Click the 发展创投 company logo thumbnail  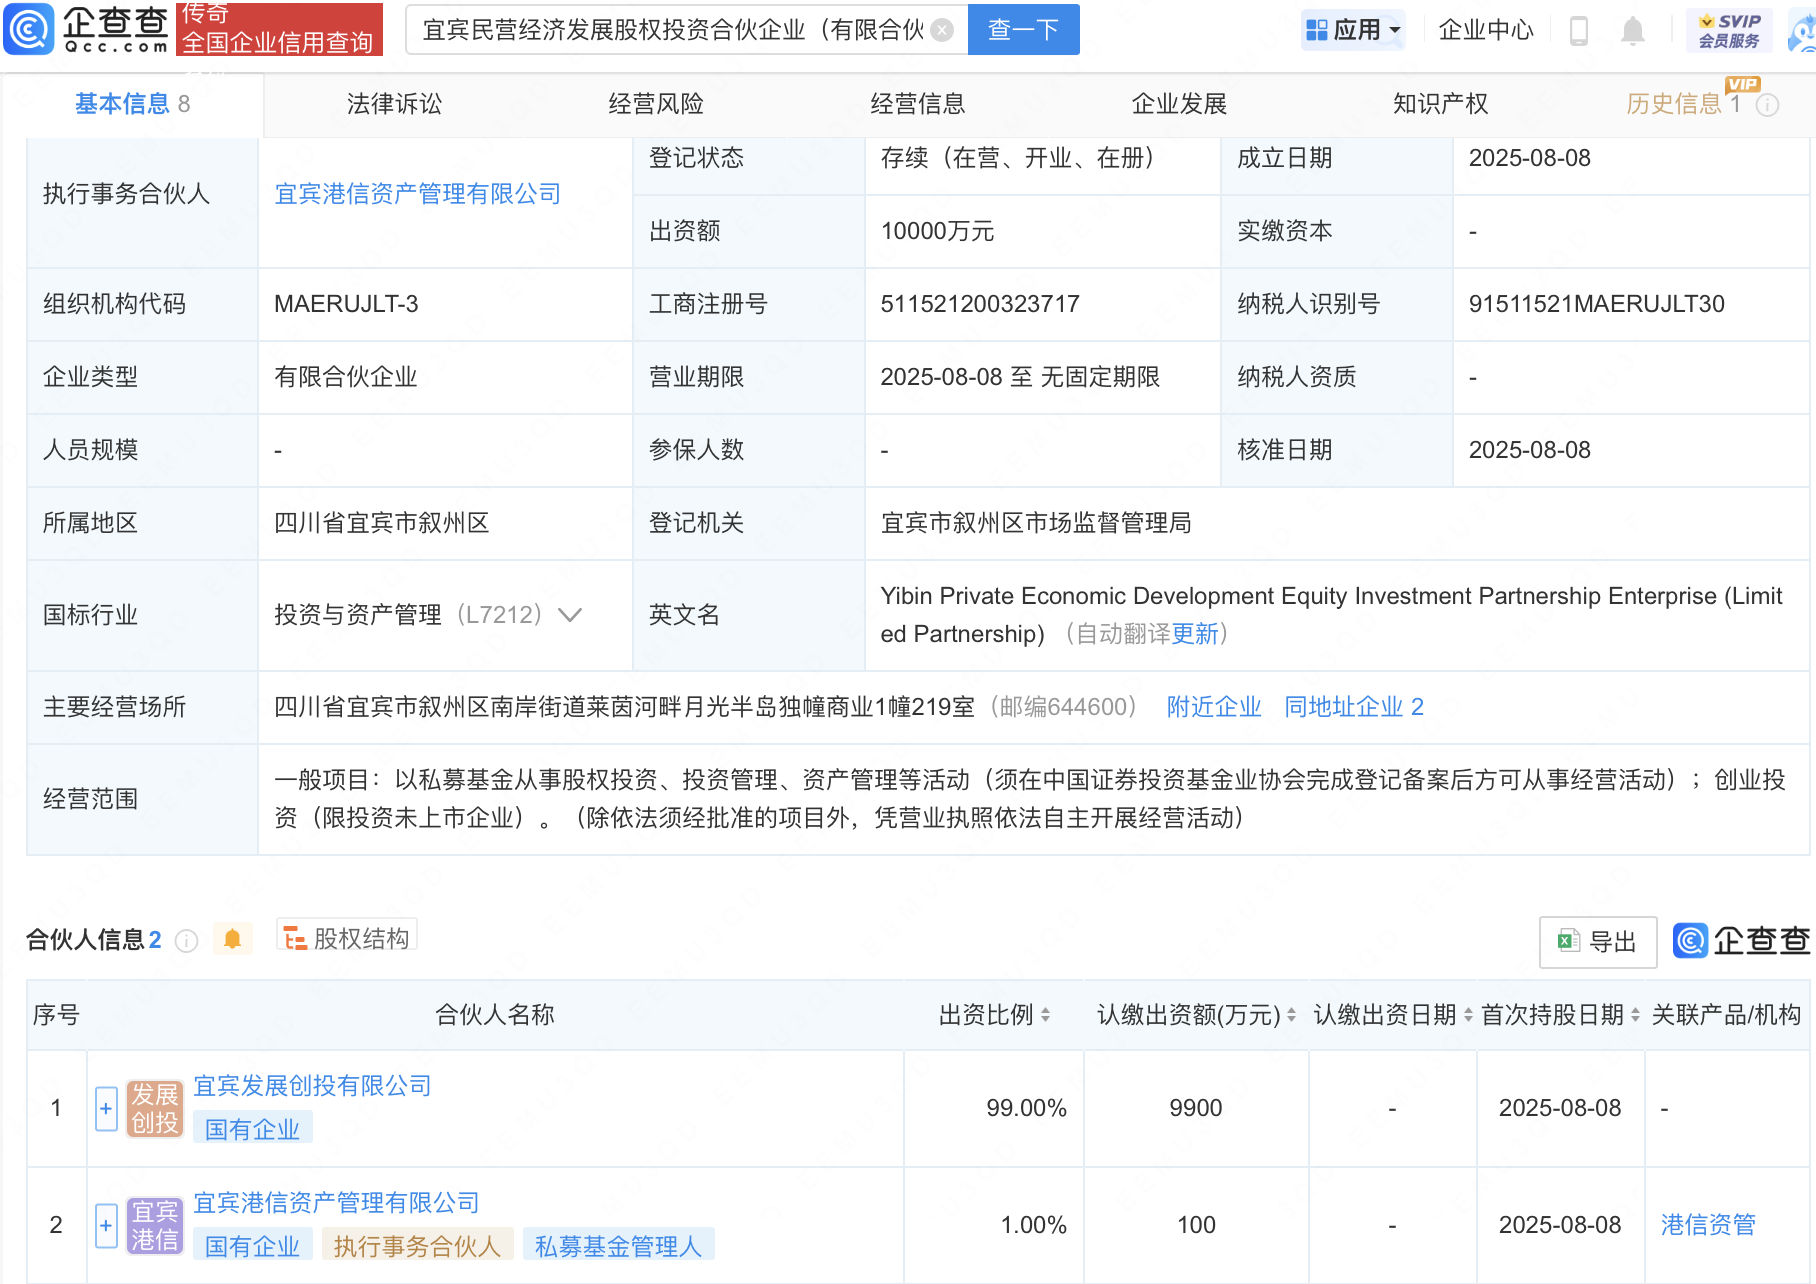[155, 1109]
